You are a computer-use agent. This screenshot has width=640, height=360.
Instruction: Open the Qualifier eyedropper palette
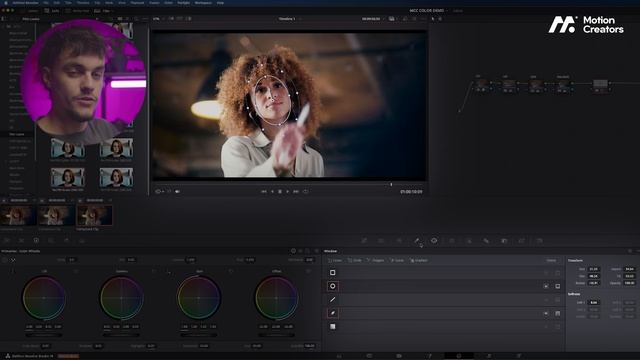point(417,241)
